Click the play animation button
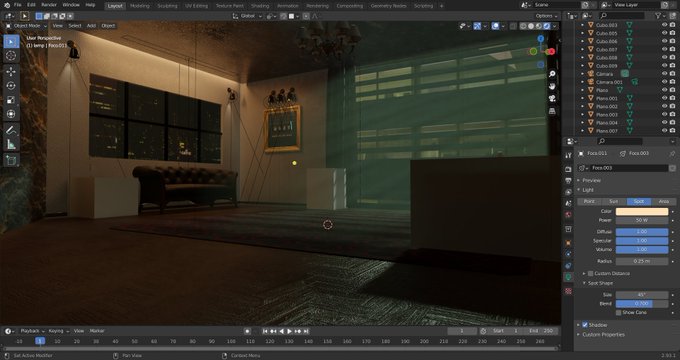This screenshot has width=680, height=360. (289, 331)
